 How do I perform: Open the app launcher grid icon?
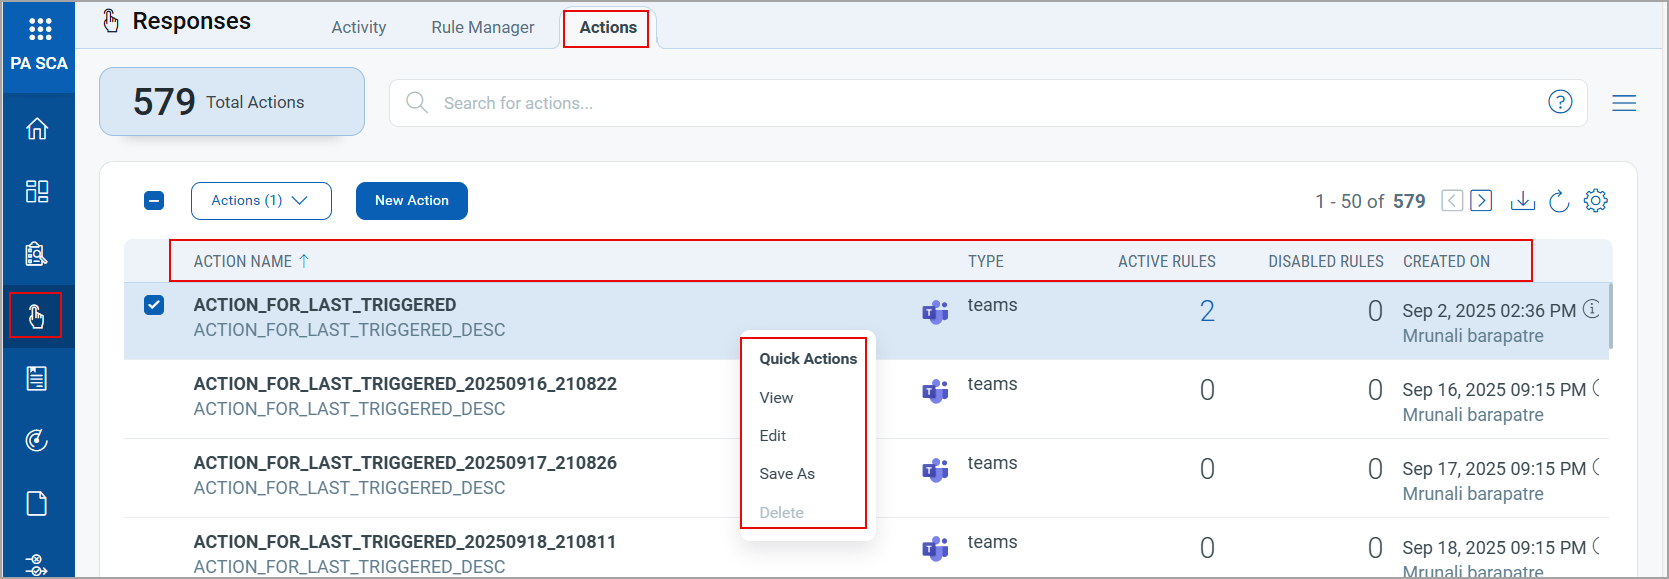(39, 29)
